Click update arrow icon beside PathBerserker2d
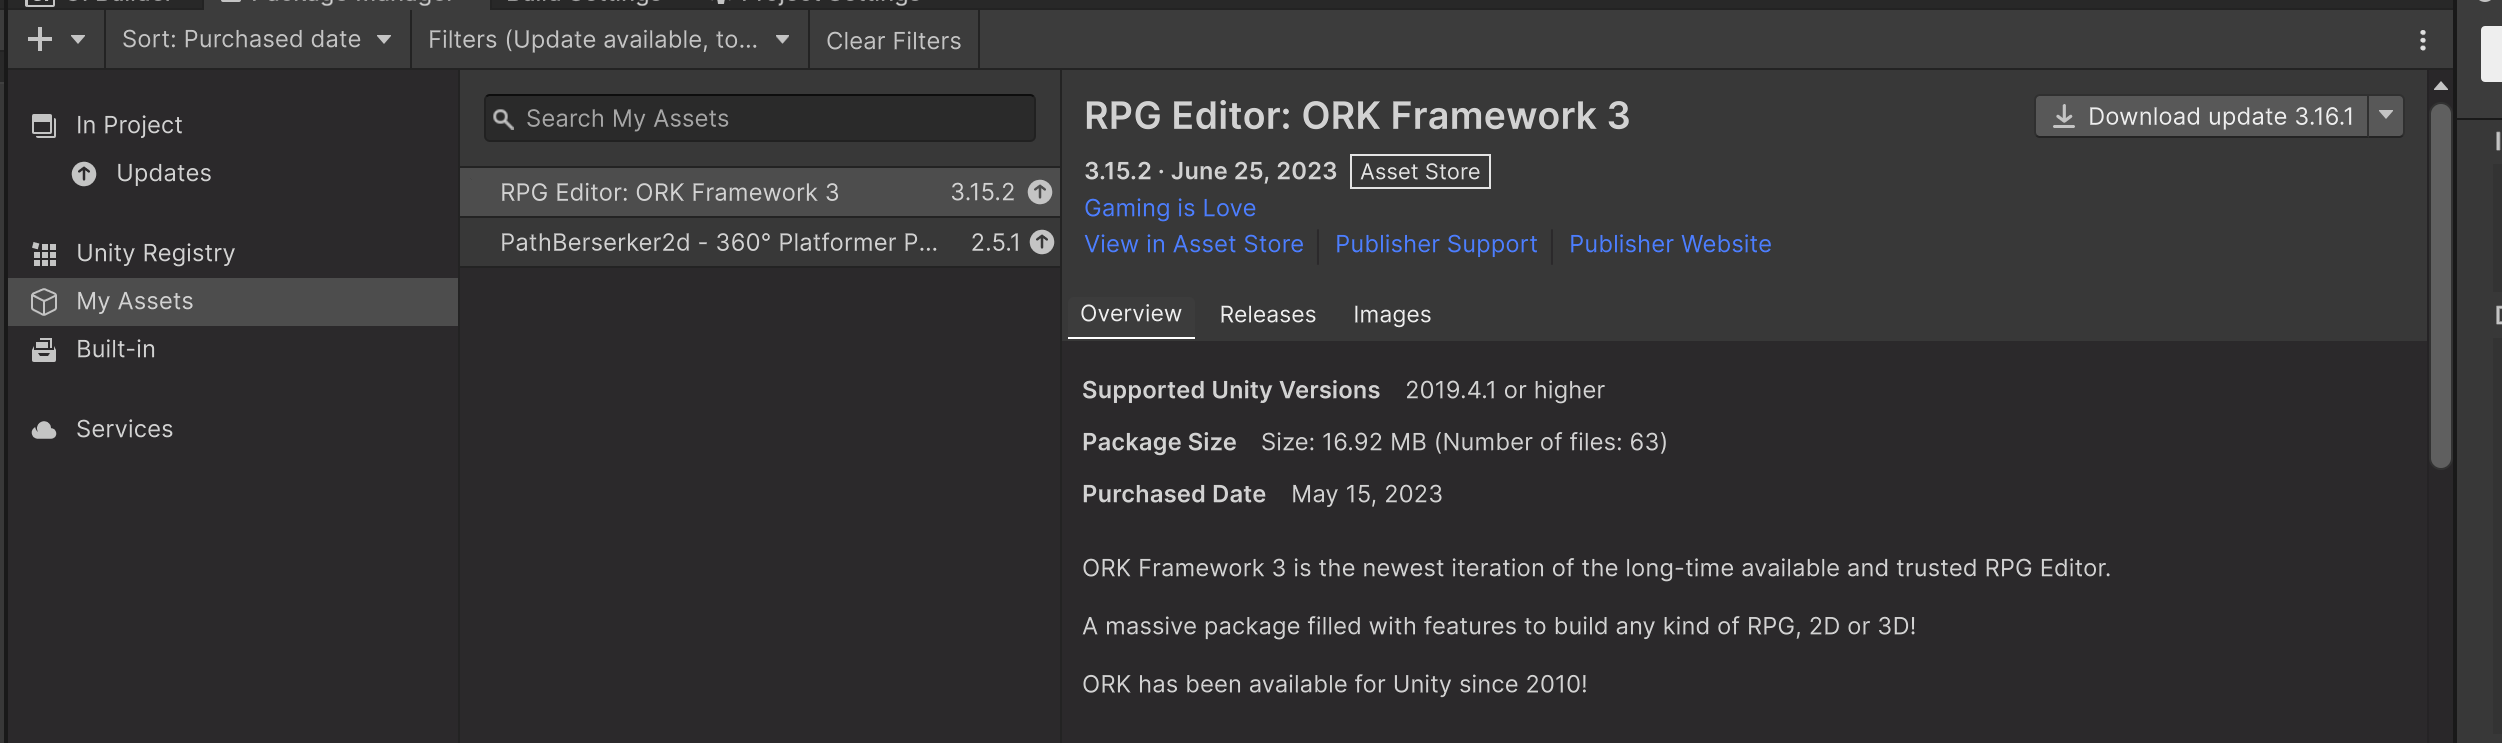The height and width of the screenshot is (743, 2502). (x=1042, y=242)
